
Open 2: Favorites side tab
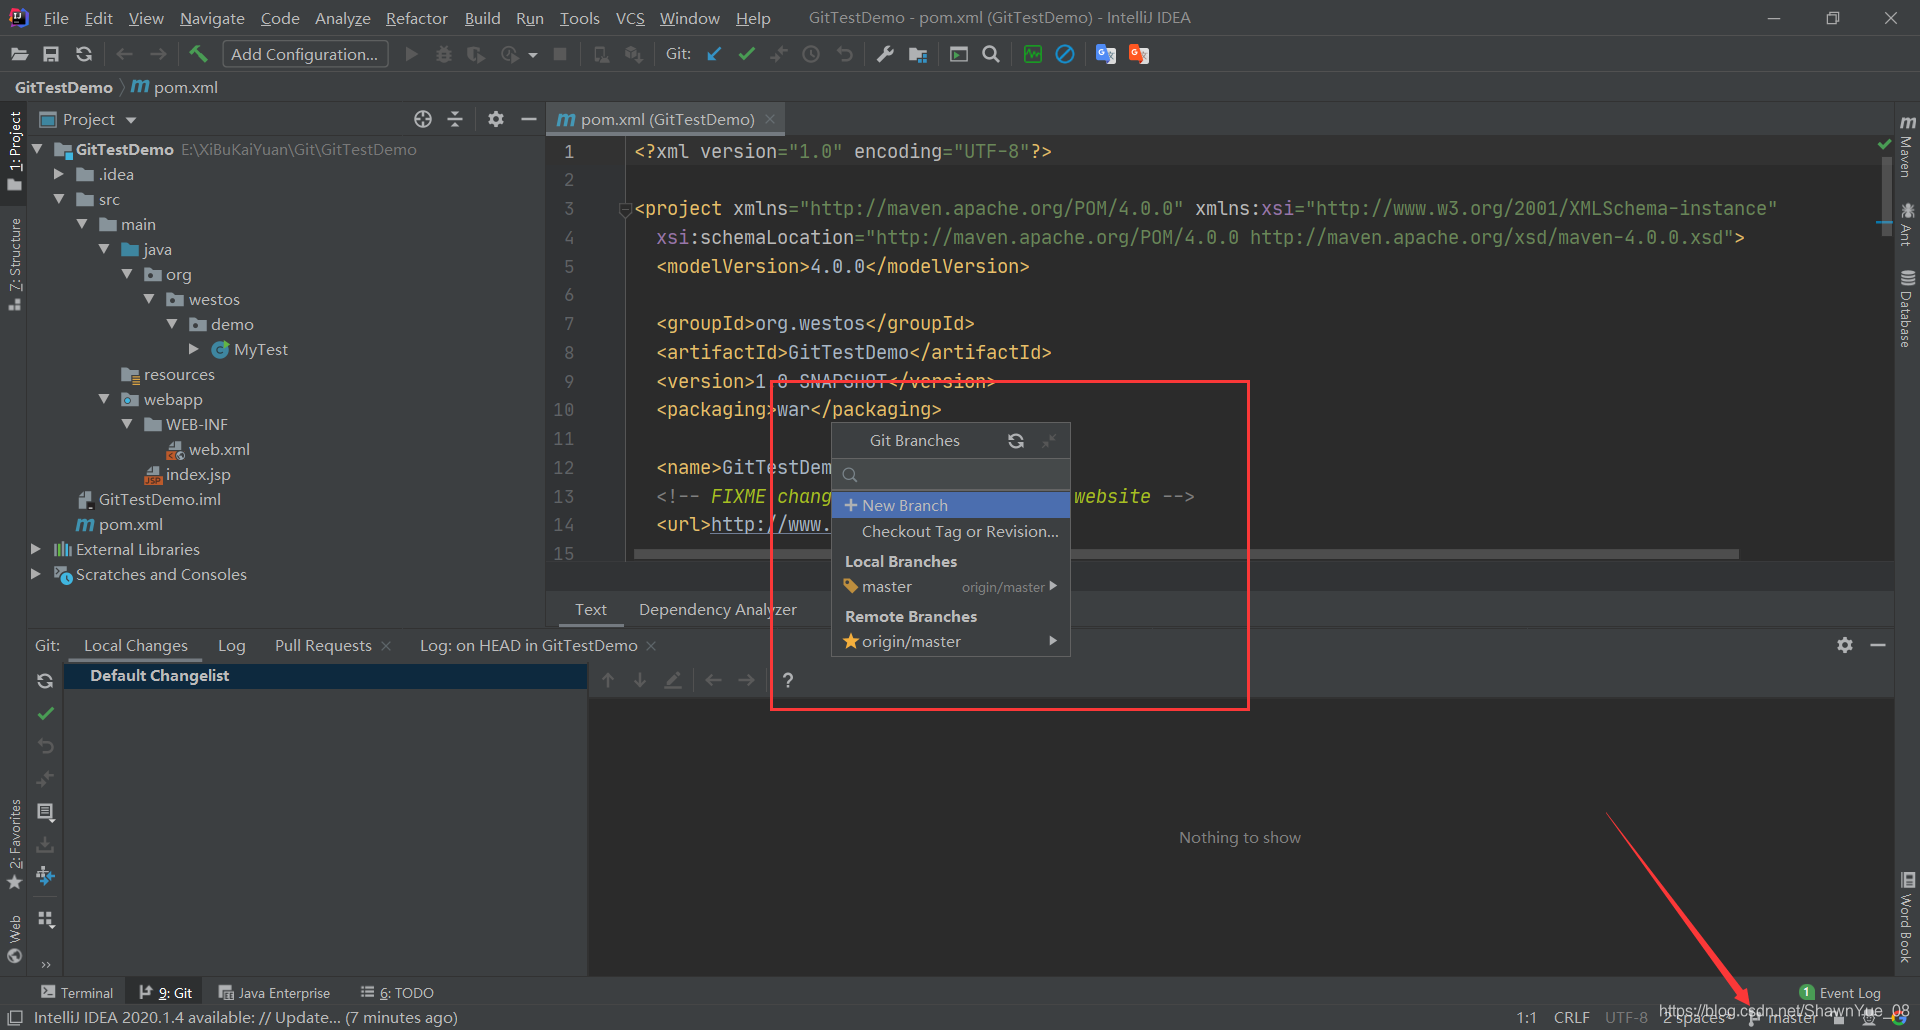click(15, 843)
